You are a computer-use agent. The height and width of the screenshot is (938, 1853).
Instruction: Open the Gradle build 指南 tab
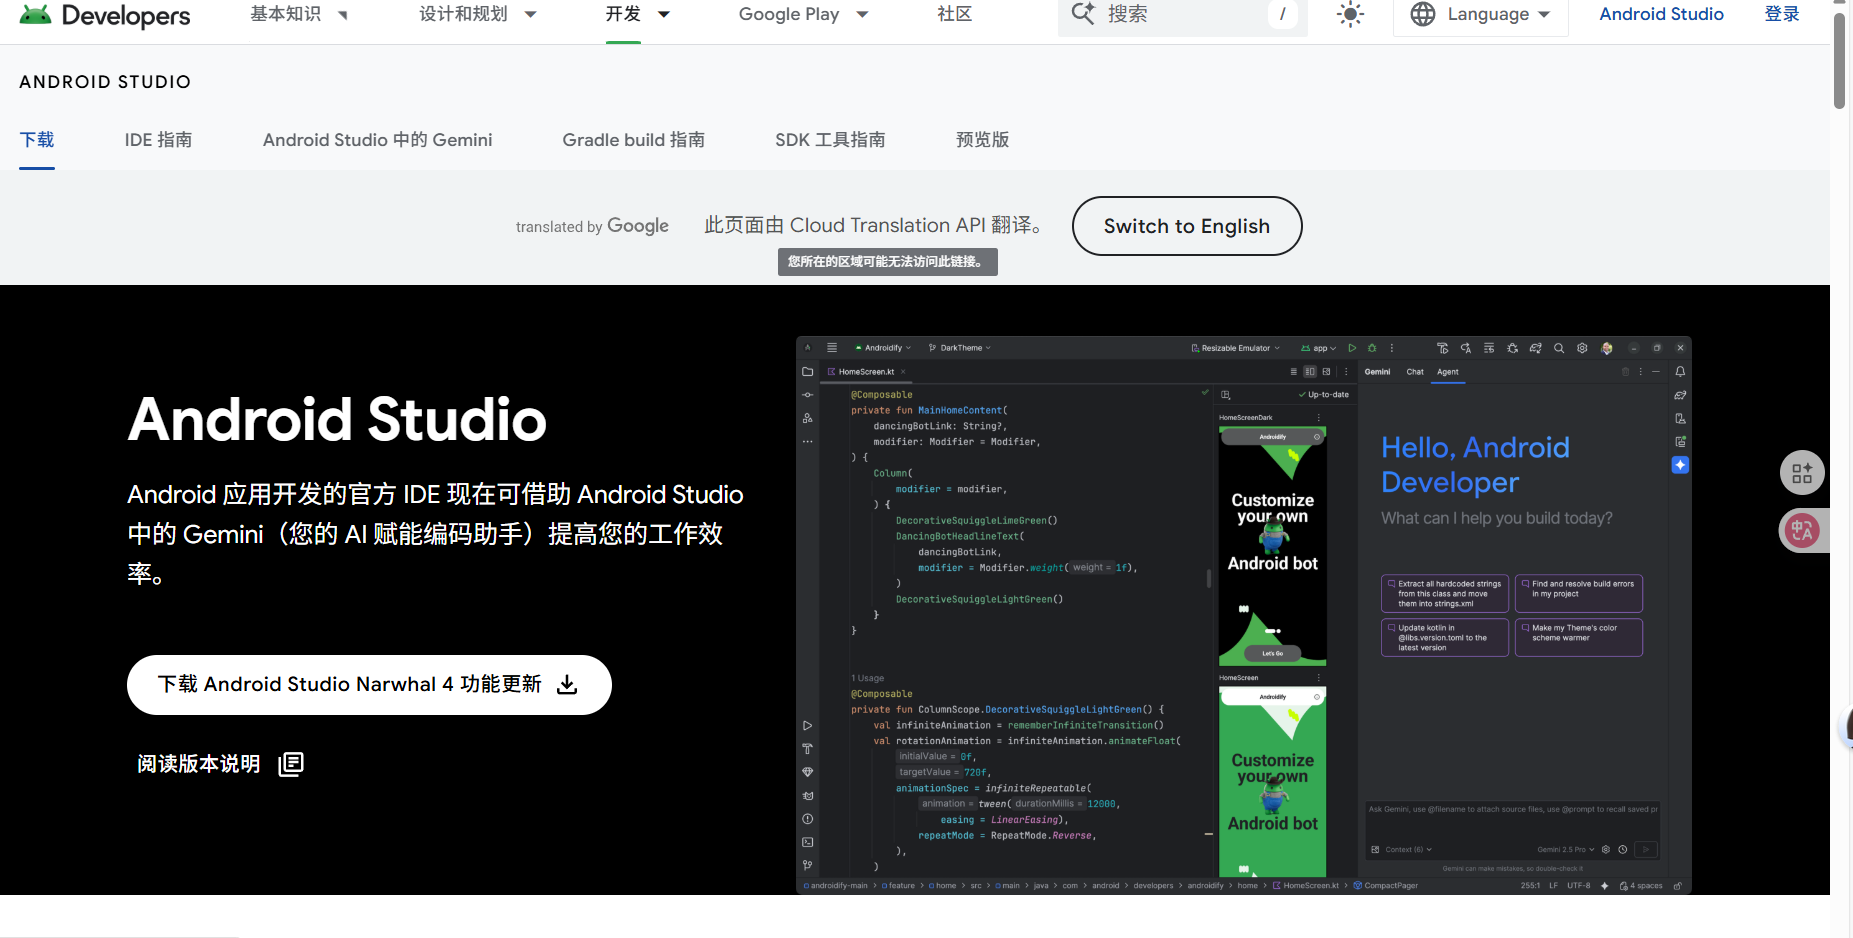click(x=634, y=140)
